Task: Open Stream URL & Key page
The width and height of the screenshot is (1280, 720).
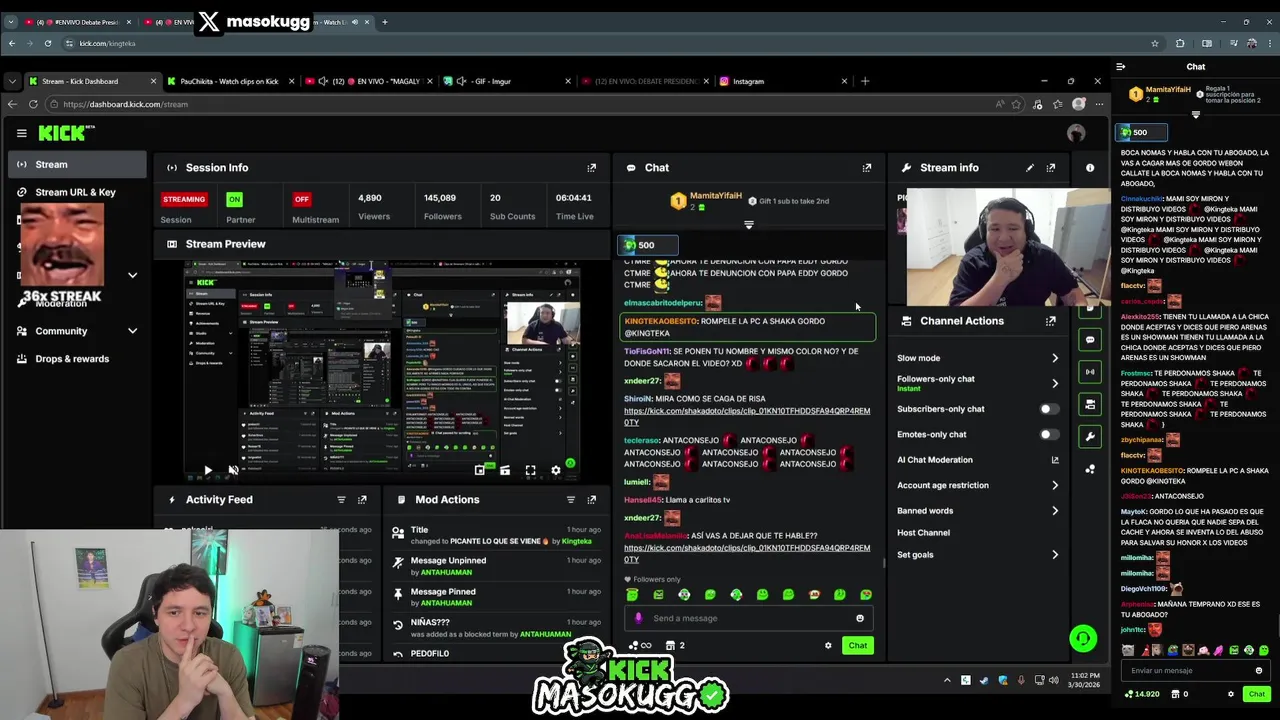Action: pos(77,192)
